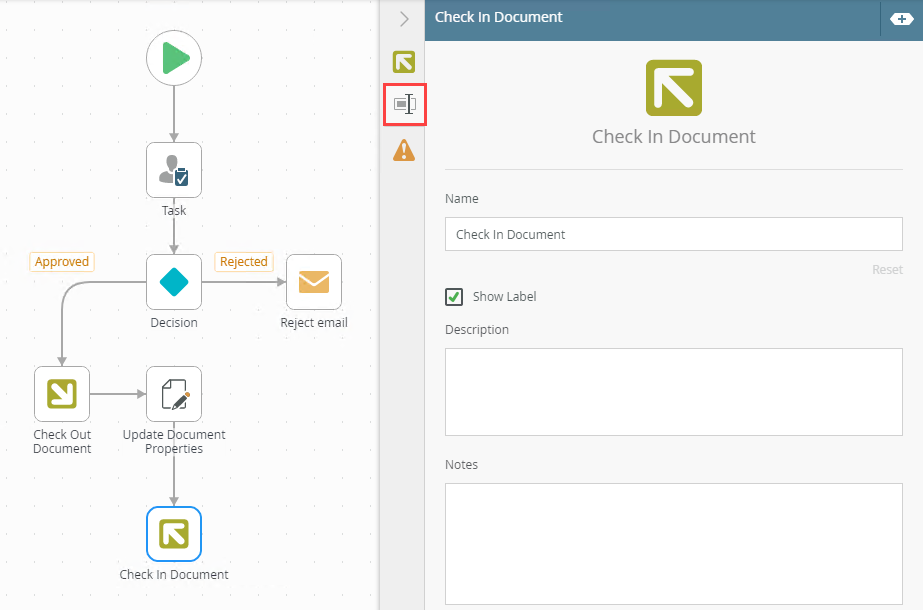Select Update Document Properties step icon

click(x=174, y=394)
